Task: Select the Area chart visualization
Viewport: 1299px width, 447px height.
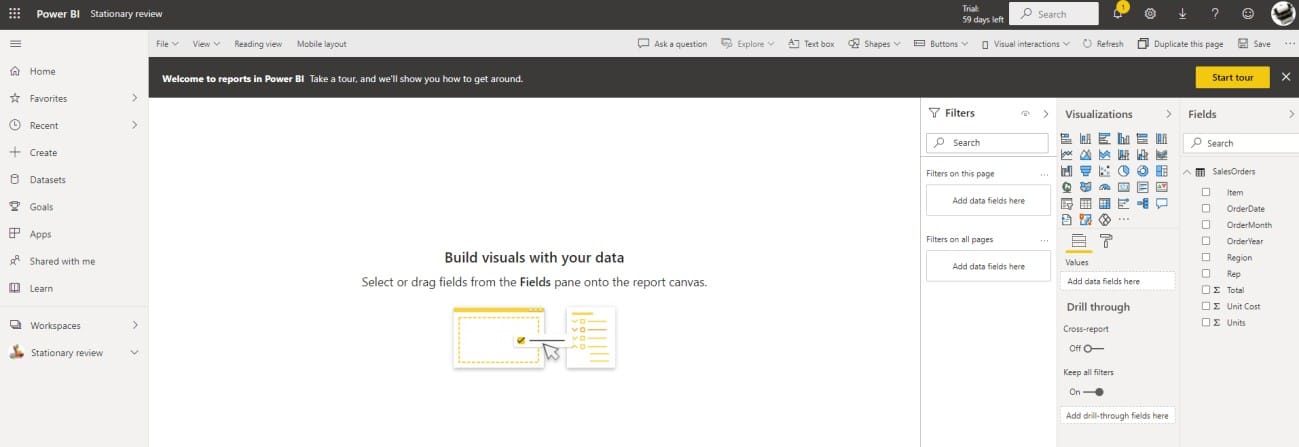Action: click(1085, 154)
